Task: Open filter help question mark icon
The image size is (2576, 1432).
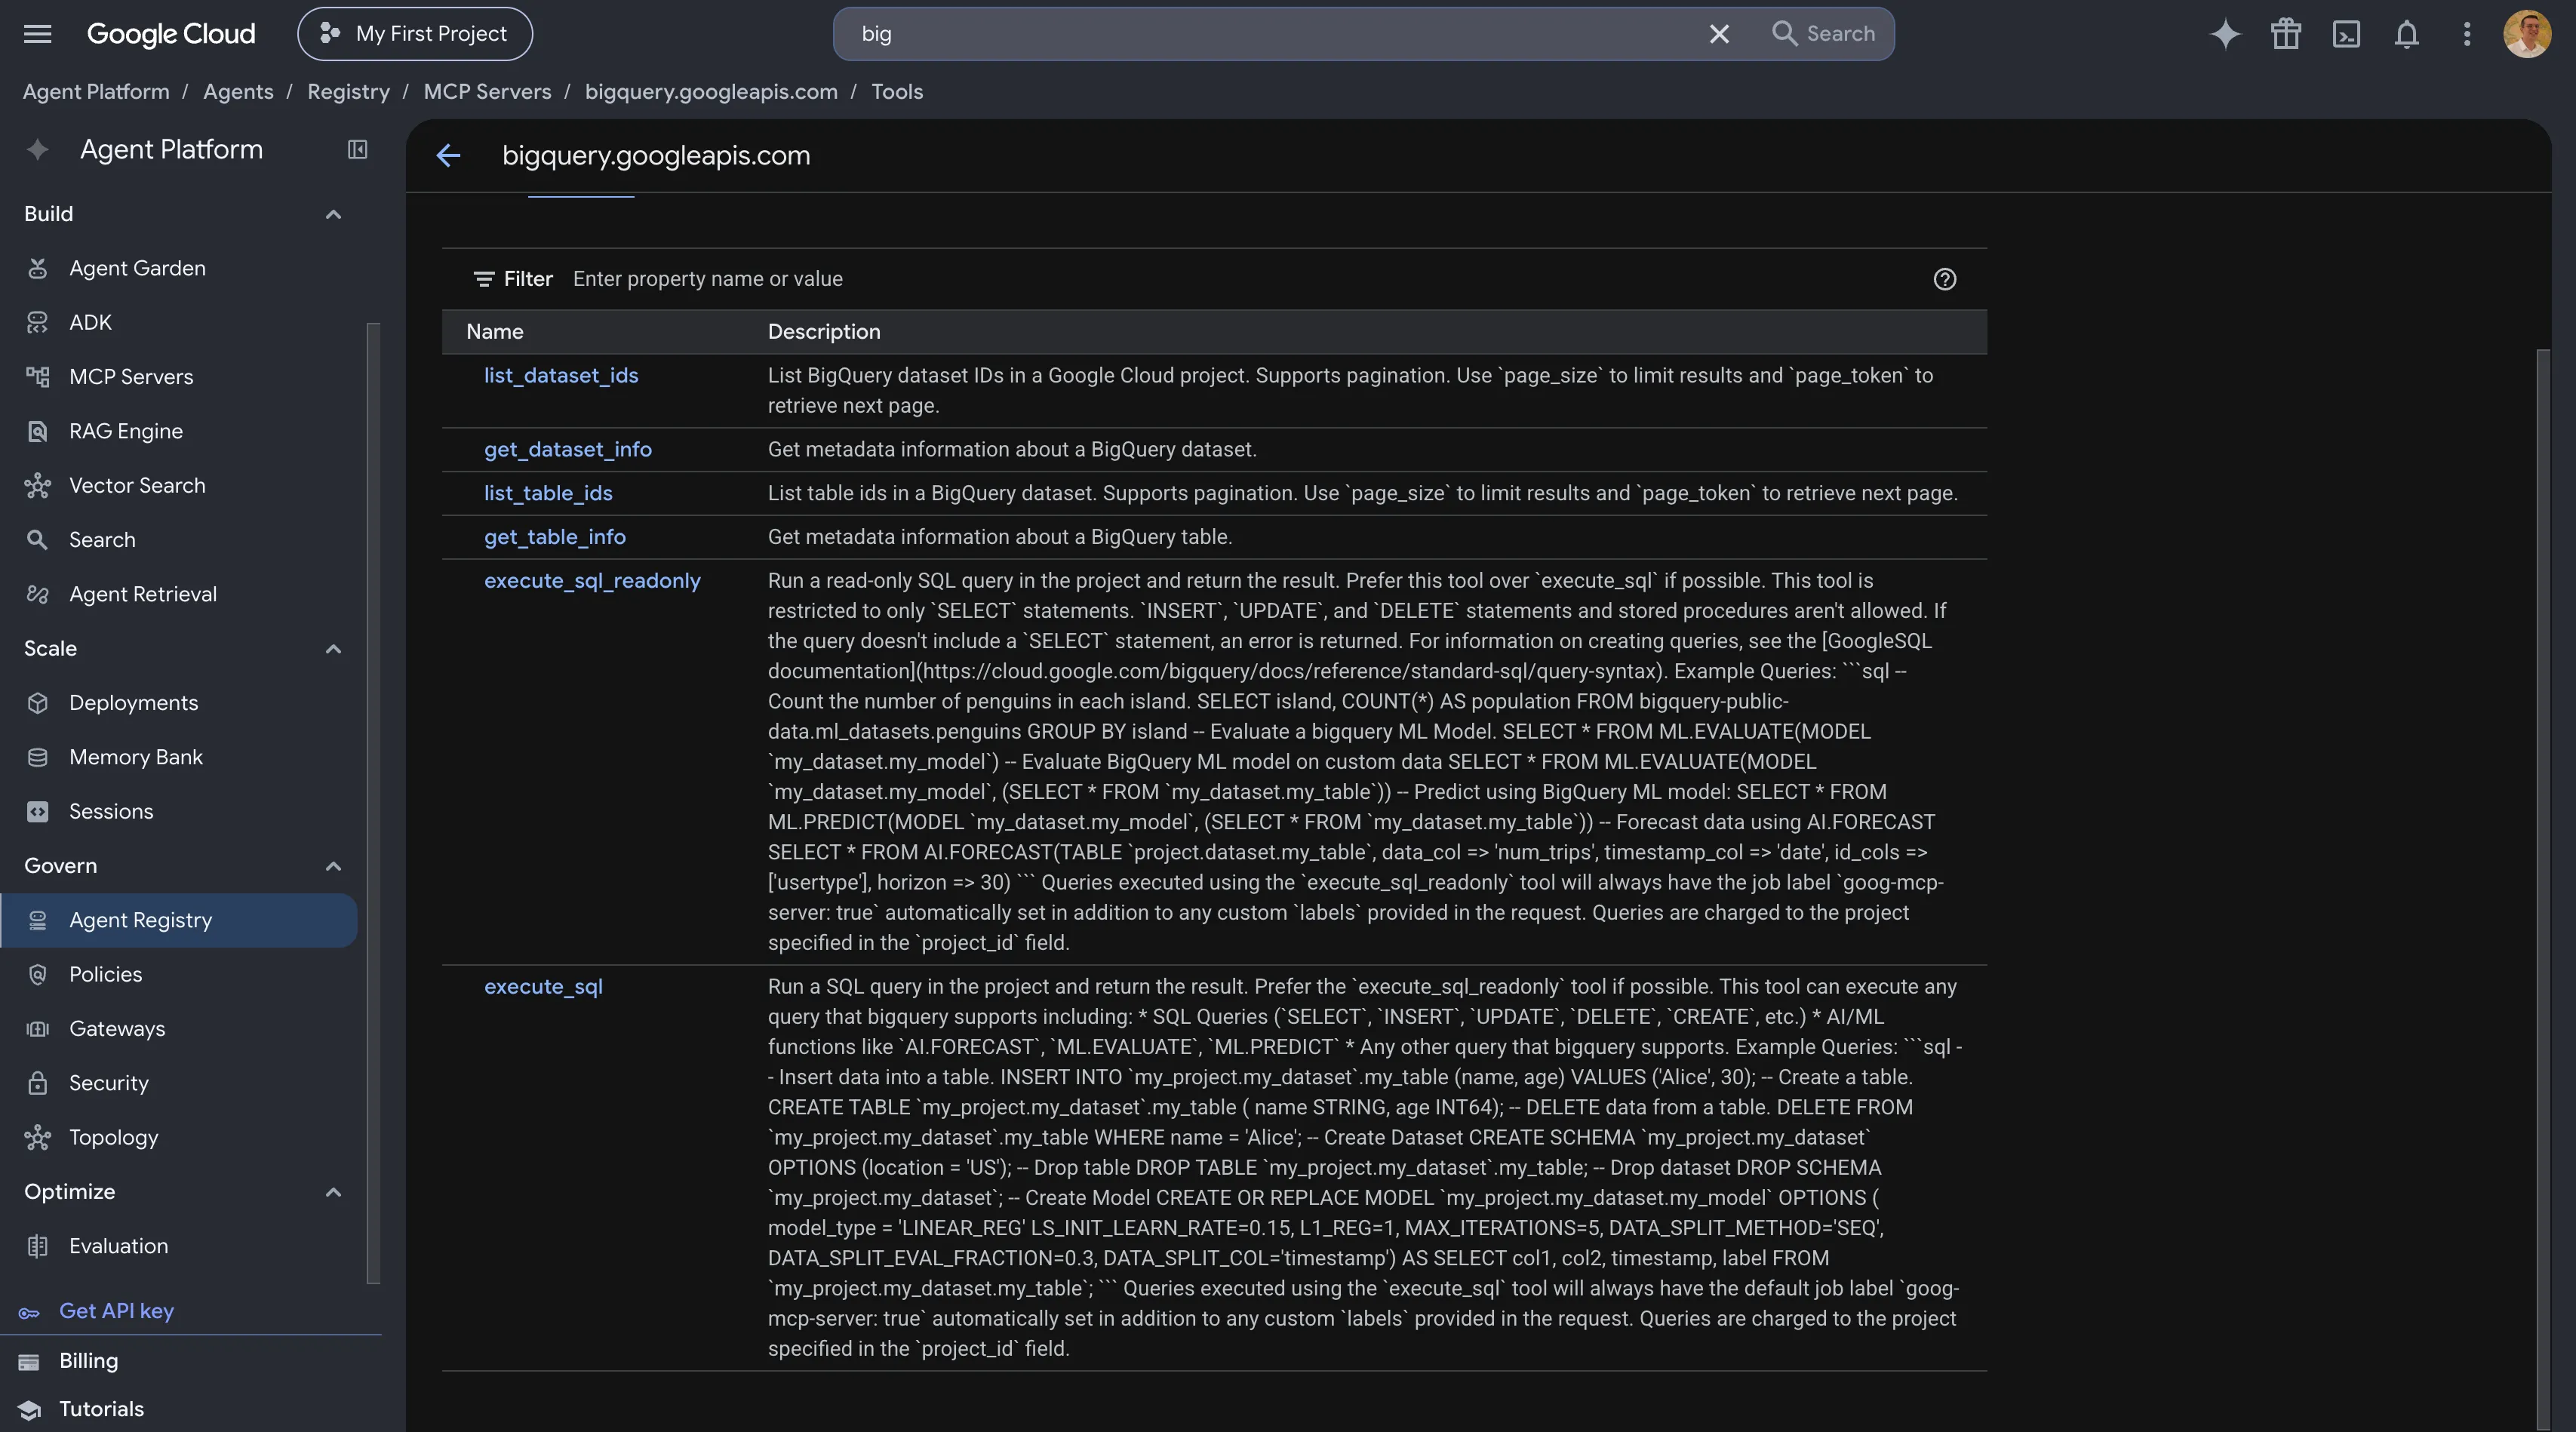Action: 1944,279
